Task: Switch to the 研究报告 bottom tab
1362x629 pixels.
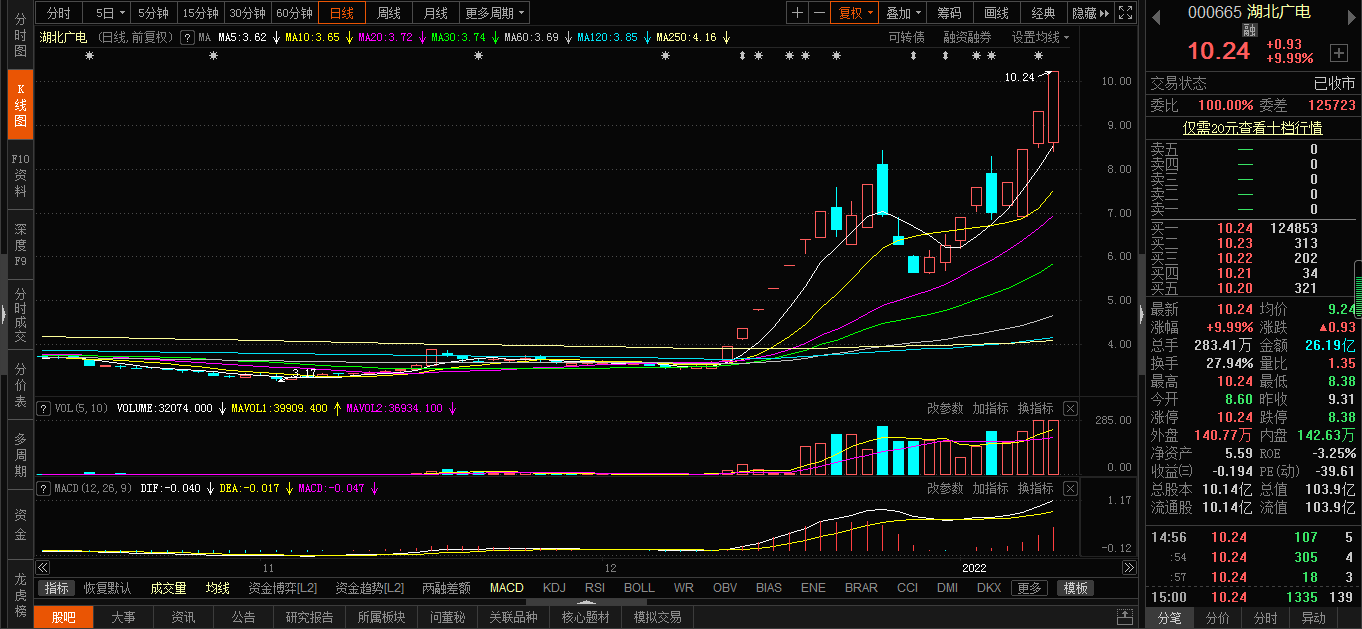Action: pos(309,617)
